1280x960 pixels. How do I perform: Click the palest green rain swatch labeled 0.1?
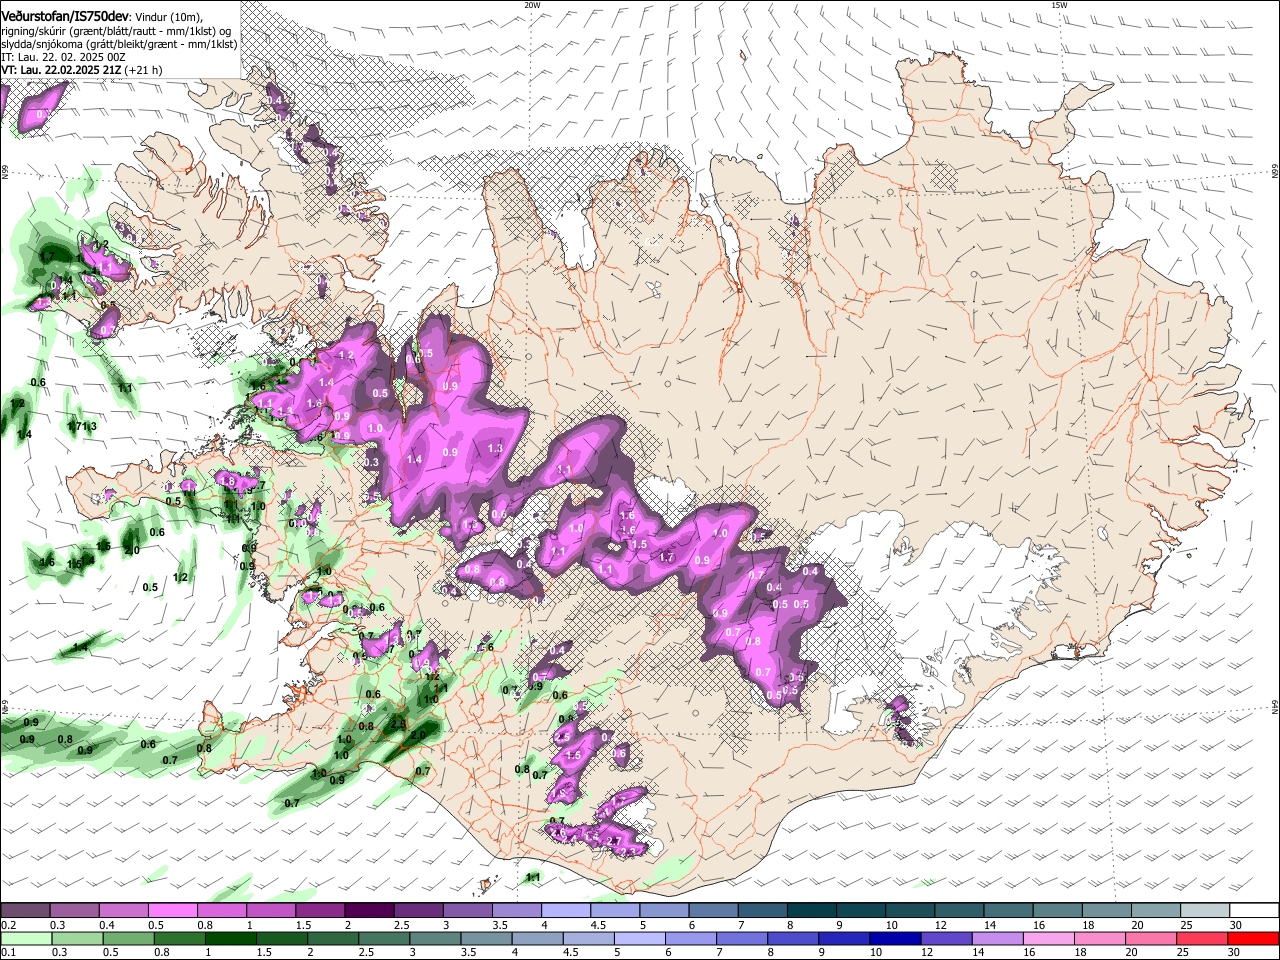pyautogui.click(x=25, y=938)
